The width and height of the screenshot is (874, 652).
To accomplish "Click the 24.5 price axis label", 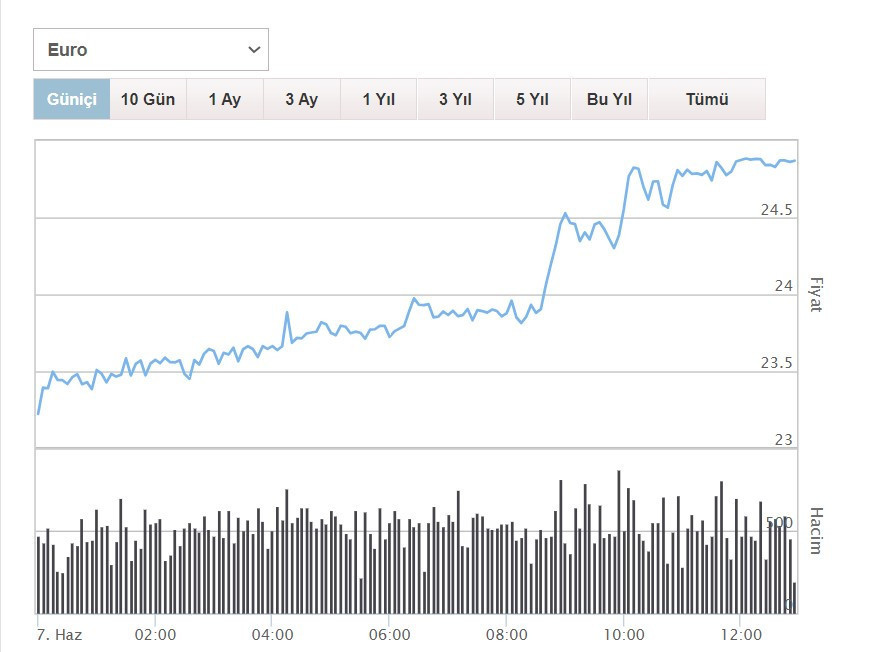I will [776, 210].
